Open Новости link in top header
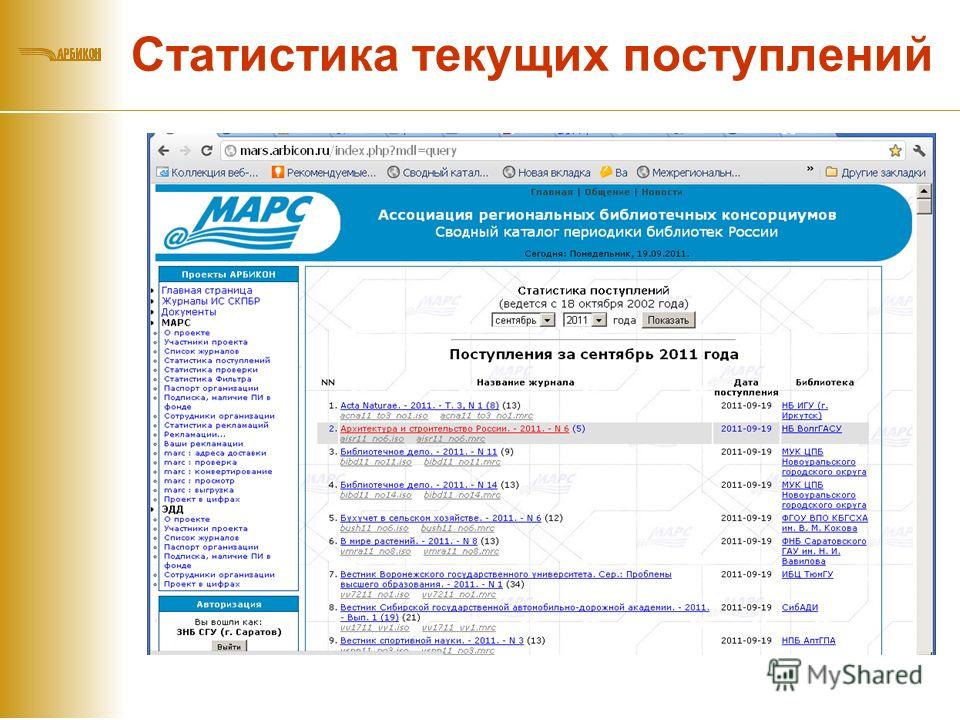960x720 pixels. pos(662,192)
